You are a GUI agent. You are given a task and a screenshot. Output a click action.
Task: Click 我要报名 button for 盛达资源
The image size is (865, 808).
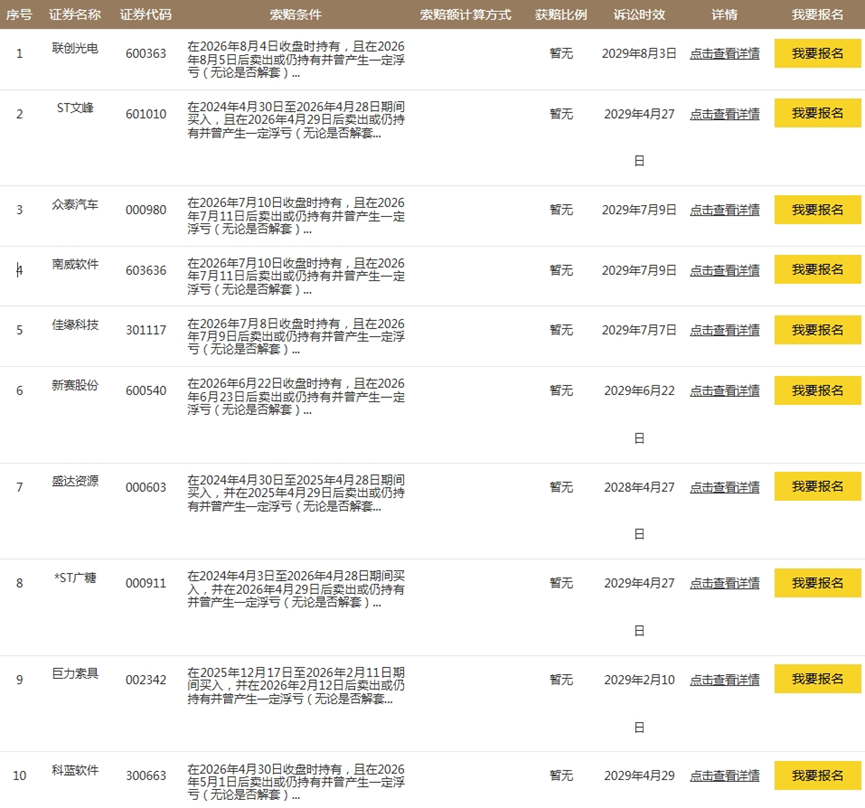coord(818,486)
